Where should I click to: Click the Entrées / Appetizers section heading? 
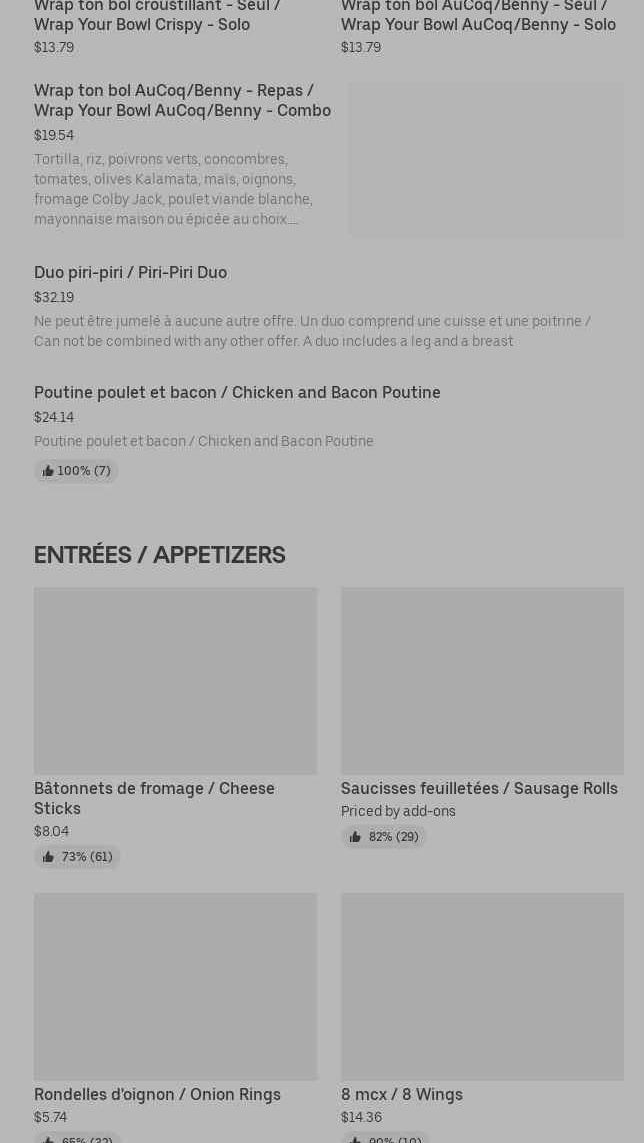click(159, 554)
